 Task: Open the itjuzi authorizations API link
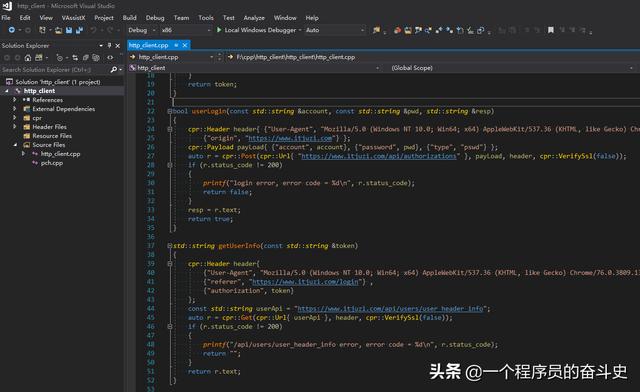click(378, 156)
